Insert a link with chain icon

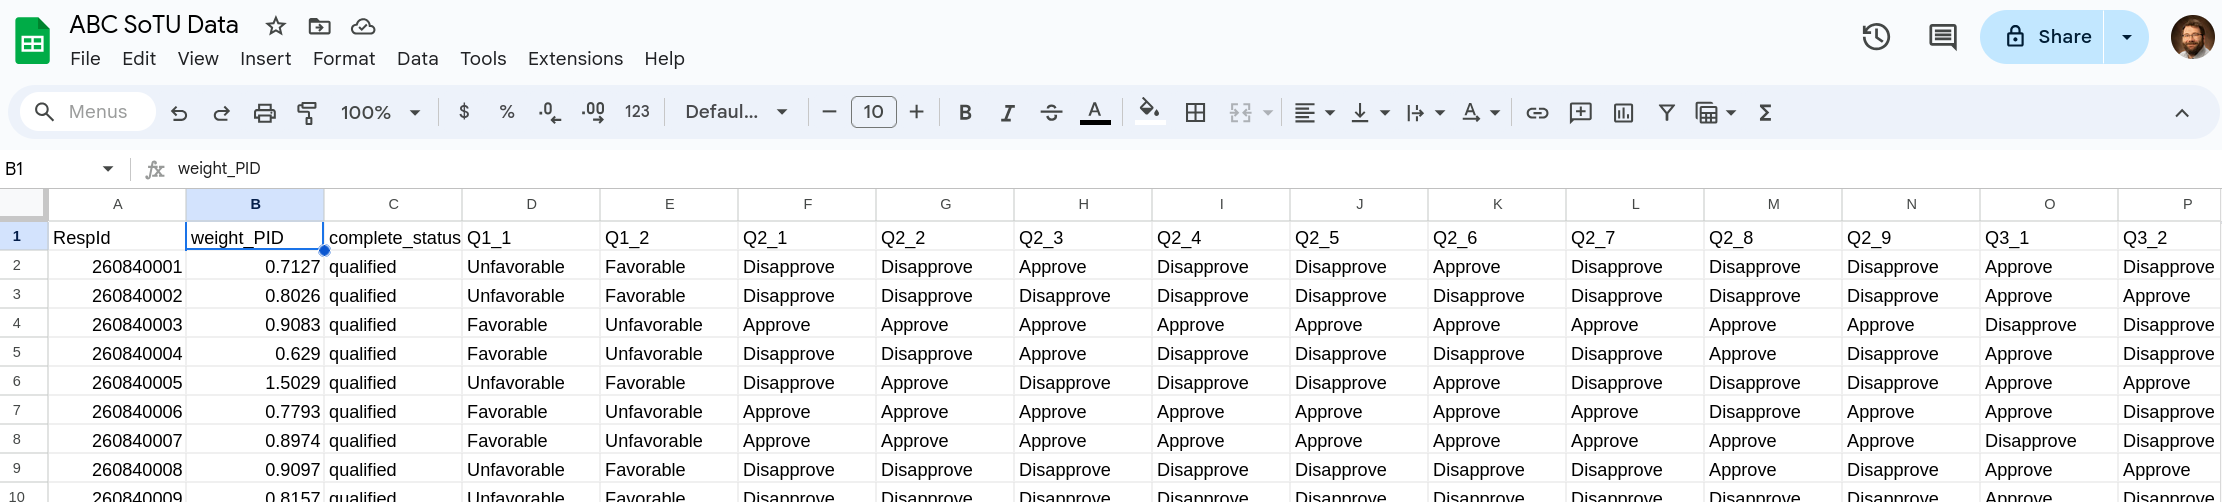point(1537,113)
